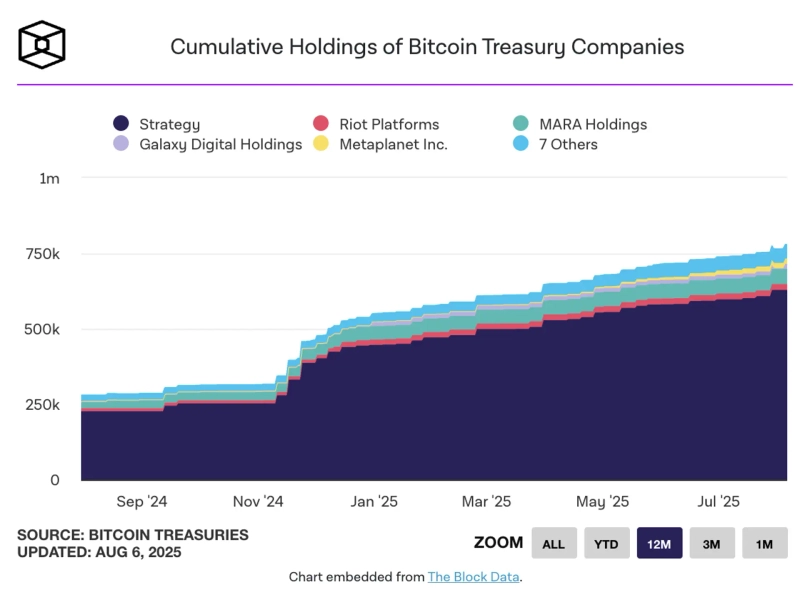Screen dimensions: 800x592
Task: Select the 1M zoom option
Action: (764, 542)
